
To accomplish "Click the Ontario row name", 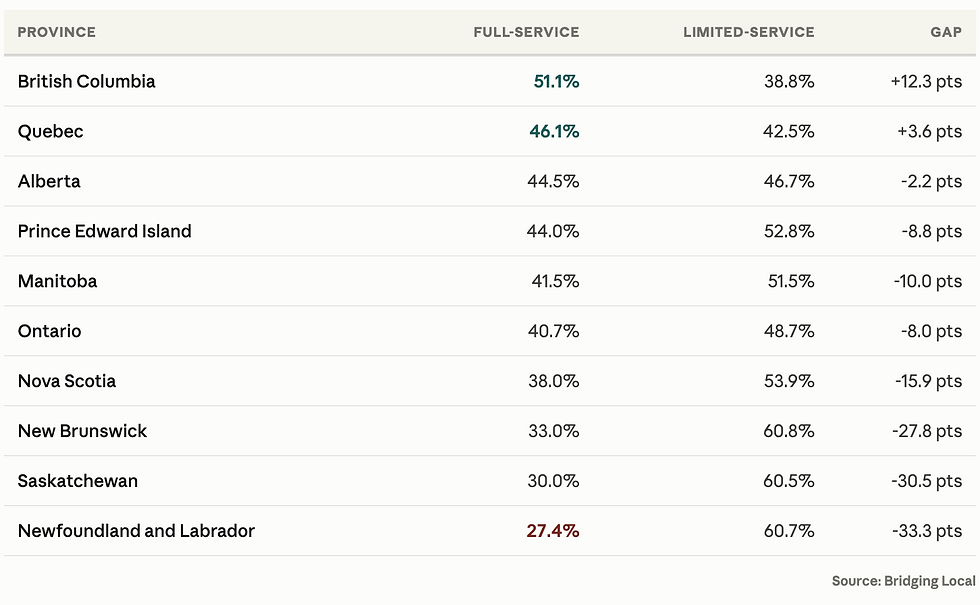I will tap(49, 331).
